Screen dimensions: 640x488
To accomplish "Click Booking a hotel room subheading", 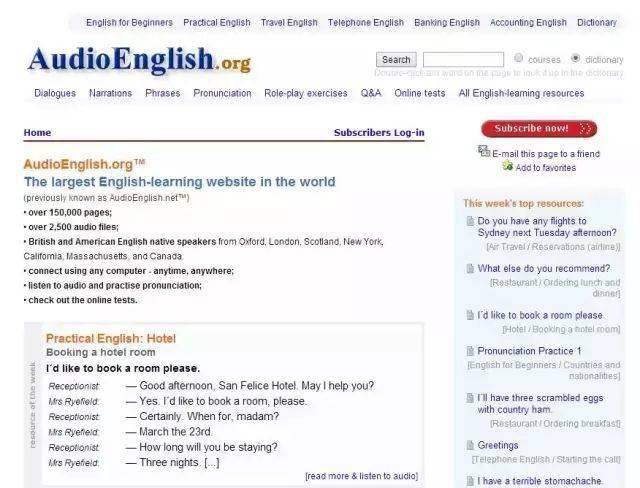I will coord(101,352).
